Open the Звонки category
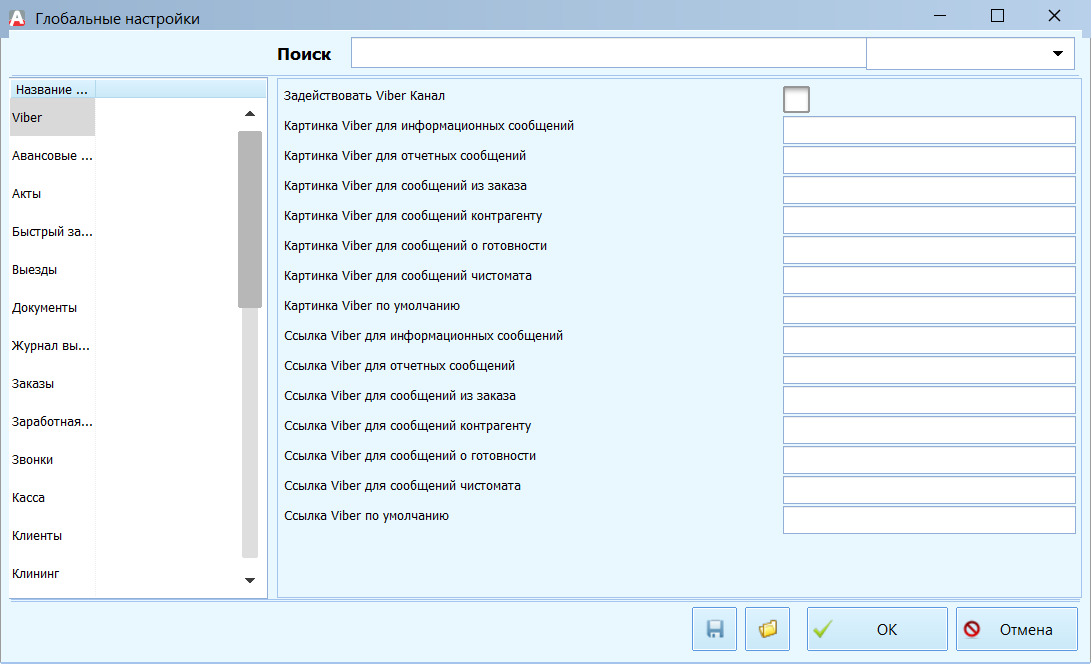1091x664 pixels. [x=52, y=459]
